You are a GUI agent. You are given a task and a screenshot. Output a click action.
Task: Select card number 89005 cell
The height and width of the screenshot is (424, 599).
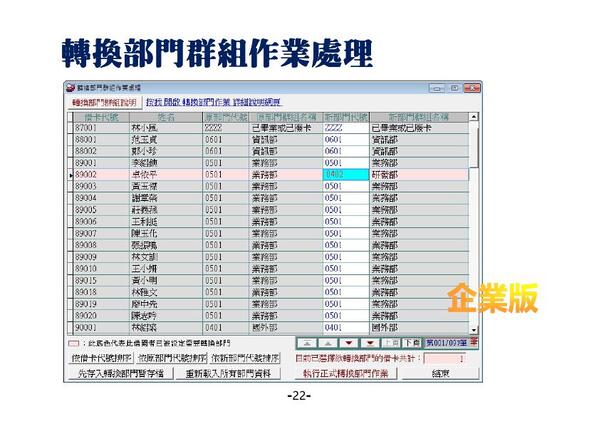click(101, 210)
